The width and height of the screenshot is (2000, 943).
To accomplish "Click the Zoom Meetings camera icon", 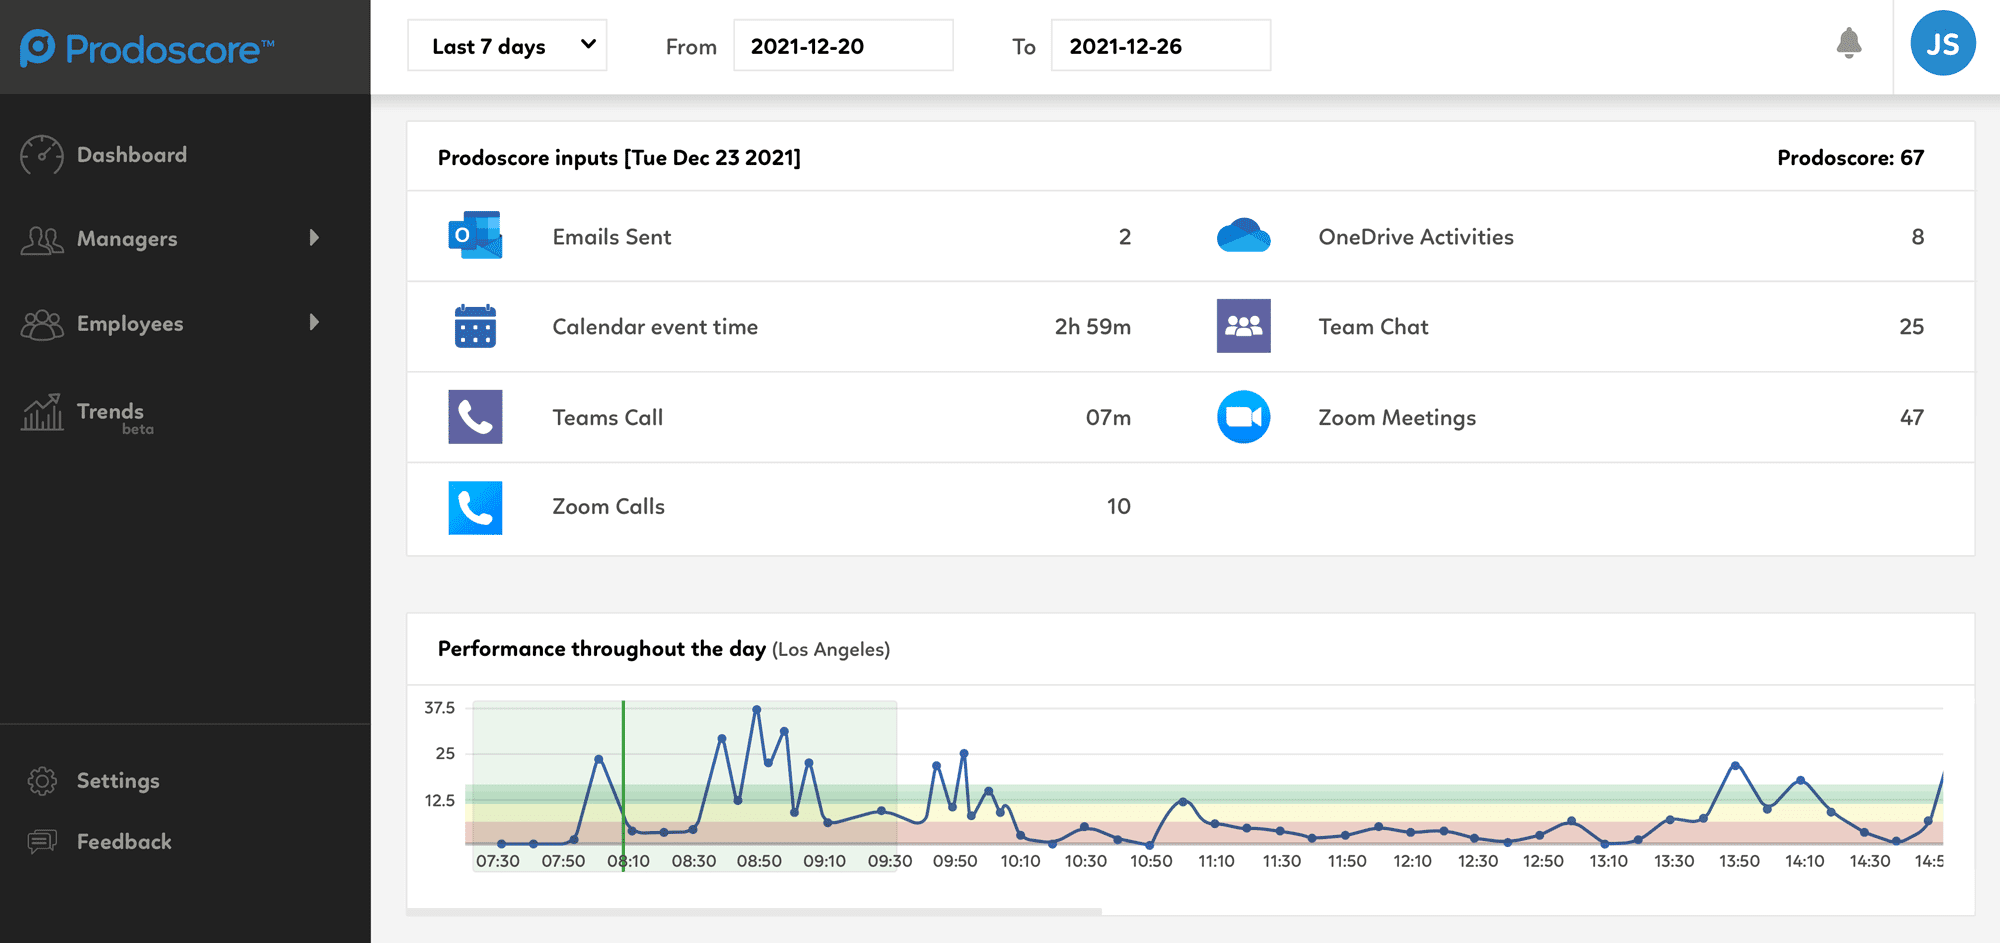I will [x=1244, y=417].
